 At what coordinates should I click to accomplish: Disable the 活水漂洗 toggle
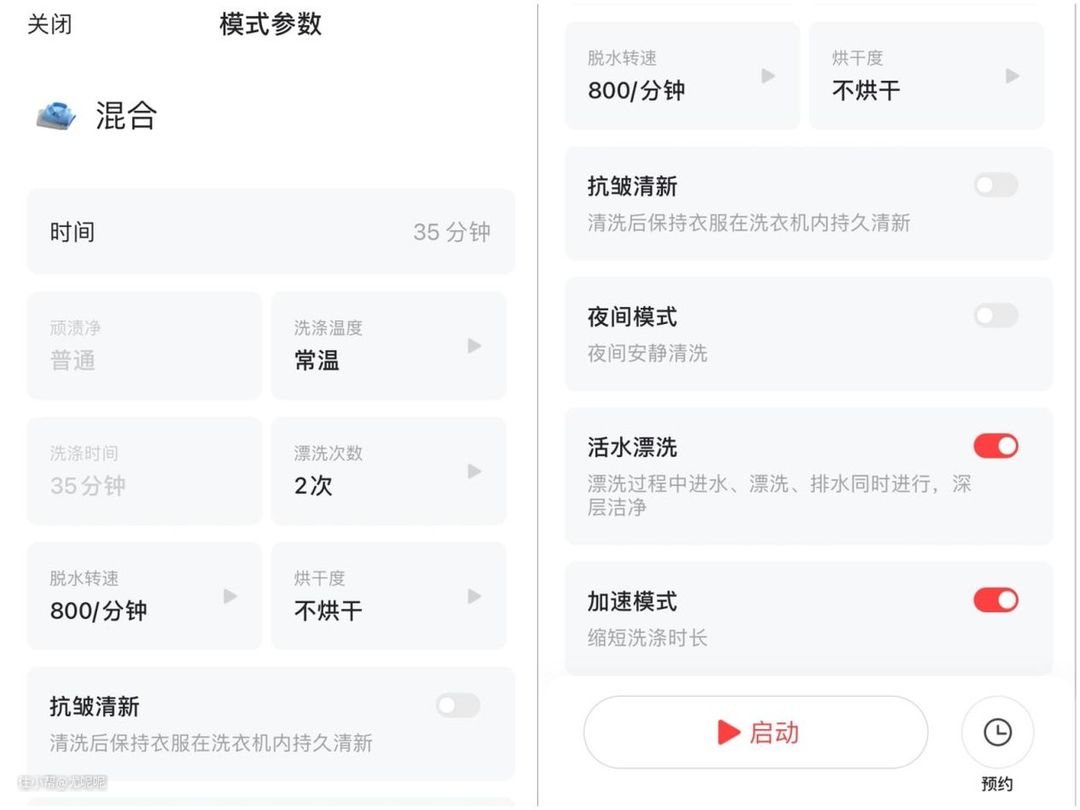tap(996, 446)
